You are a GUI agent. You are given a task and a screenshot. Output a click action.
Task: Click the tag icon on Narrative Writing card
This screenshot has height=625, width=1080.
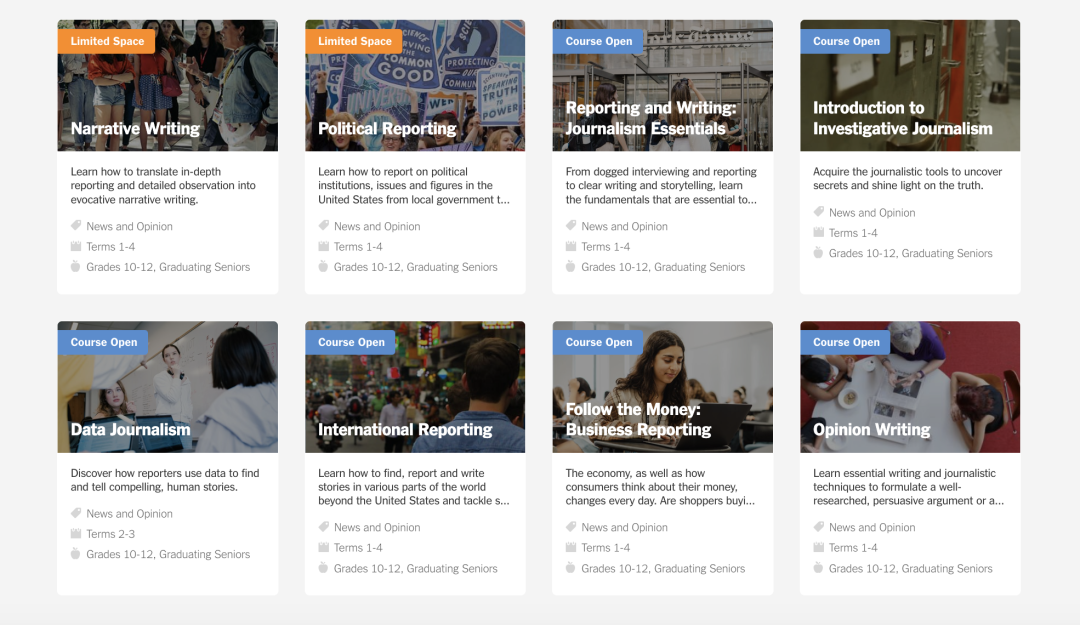pyautogui.click(x=76, y=226)
